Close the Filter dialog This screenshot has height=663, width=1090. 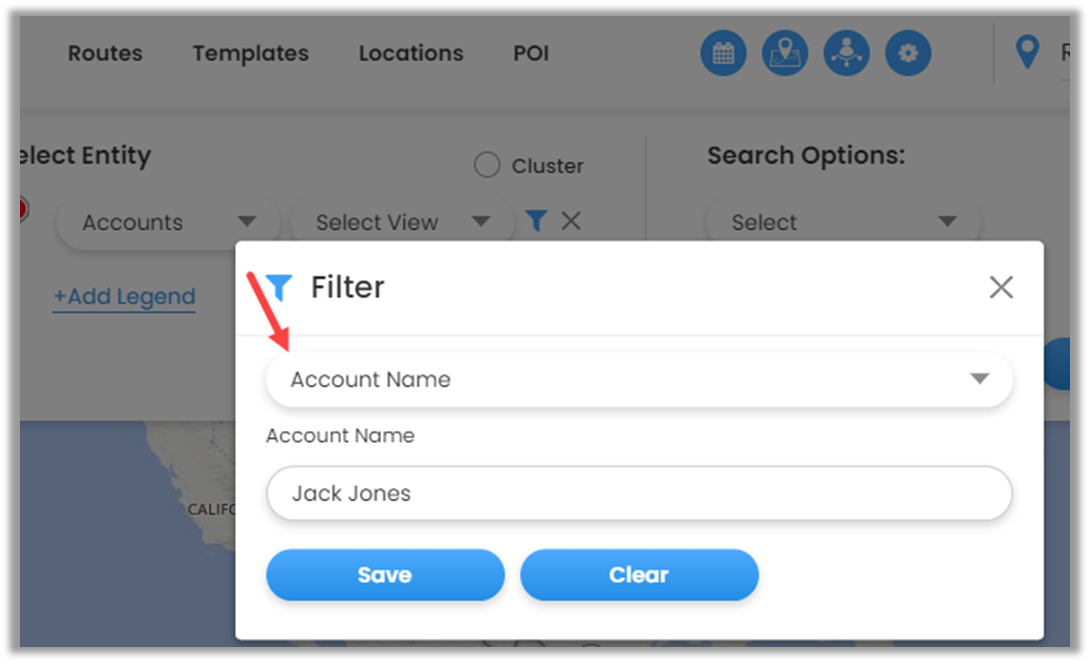pyautogui.click(x=1001, y=288)
